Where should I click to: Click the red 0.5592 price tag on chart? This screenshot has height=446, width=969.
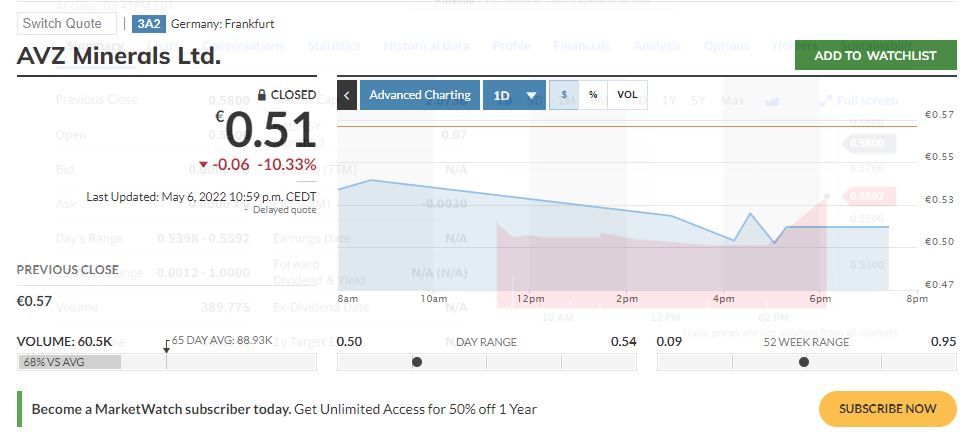coord(867,196)
